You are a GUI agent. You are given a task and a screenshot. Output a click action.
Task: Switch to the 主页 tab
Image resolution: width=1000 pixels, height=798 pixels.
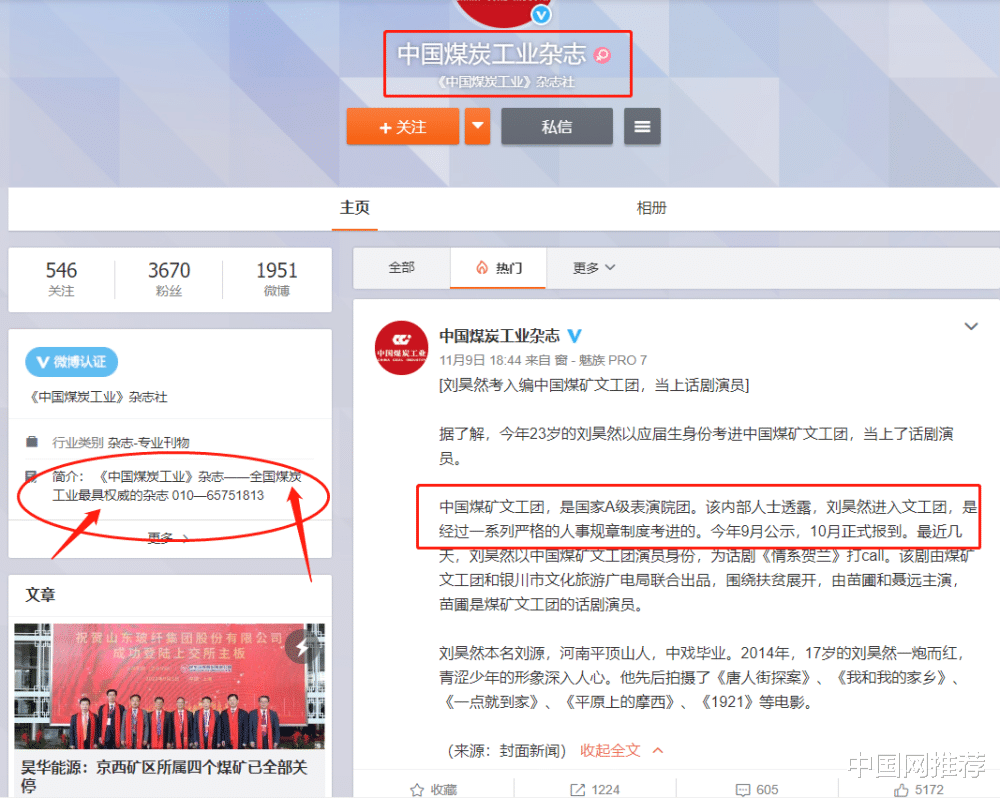click(x=355, y=207)
